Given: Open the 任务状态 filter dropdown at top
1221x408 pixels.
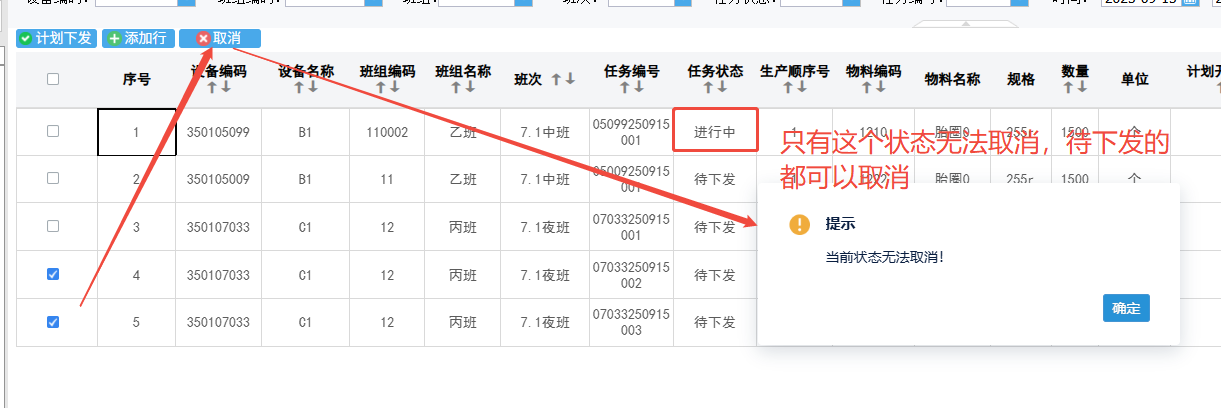Looking at the screenshot, I should [x=852, y=3].
